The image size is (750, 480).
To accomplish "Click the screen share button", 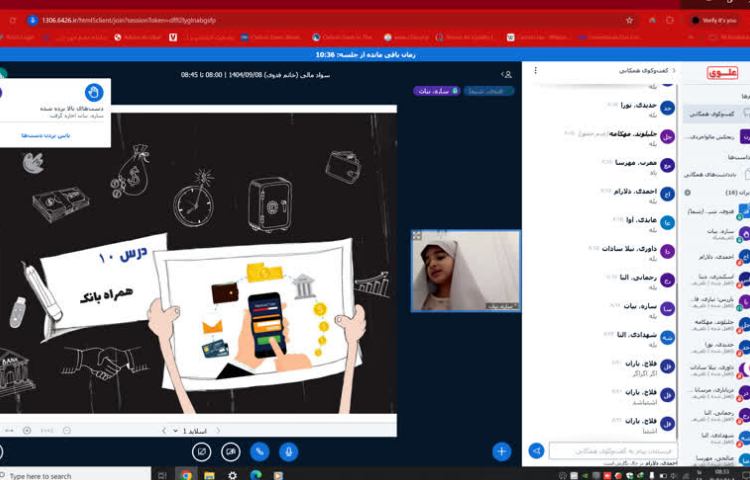I will 201,451.
